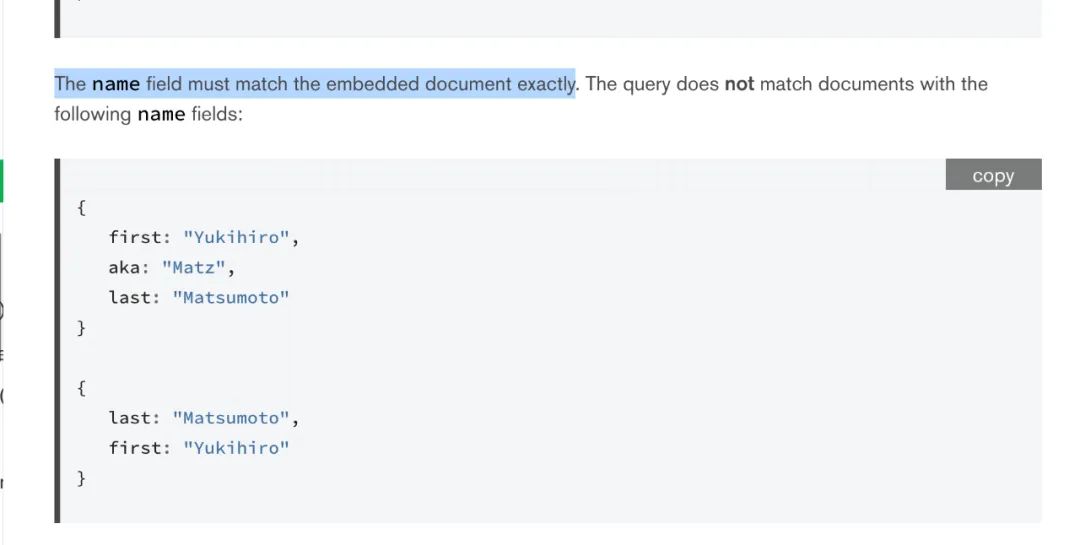Click the copy button on the code block
The height and width of the screenshot is (545, 1080).
click(x=993, y=175)
